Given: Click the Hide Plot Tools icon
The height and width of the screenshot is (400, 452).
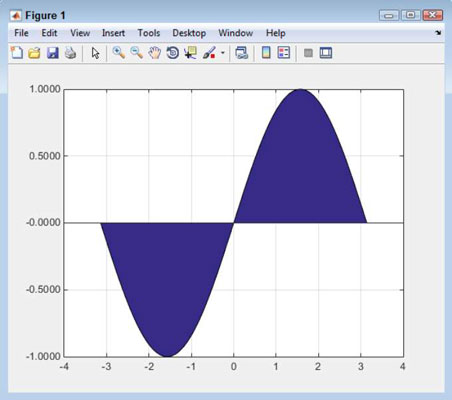Looking at the screenshot, I should point(308,53).
